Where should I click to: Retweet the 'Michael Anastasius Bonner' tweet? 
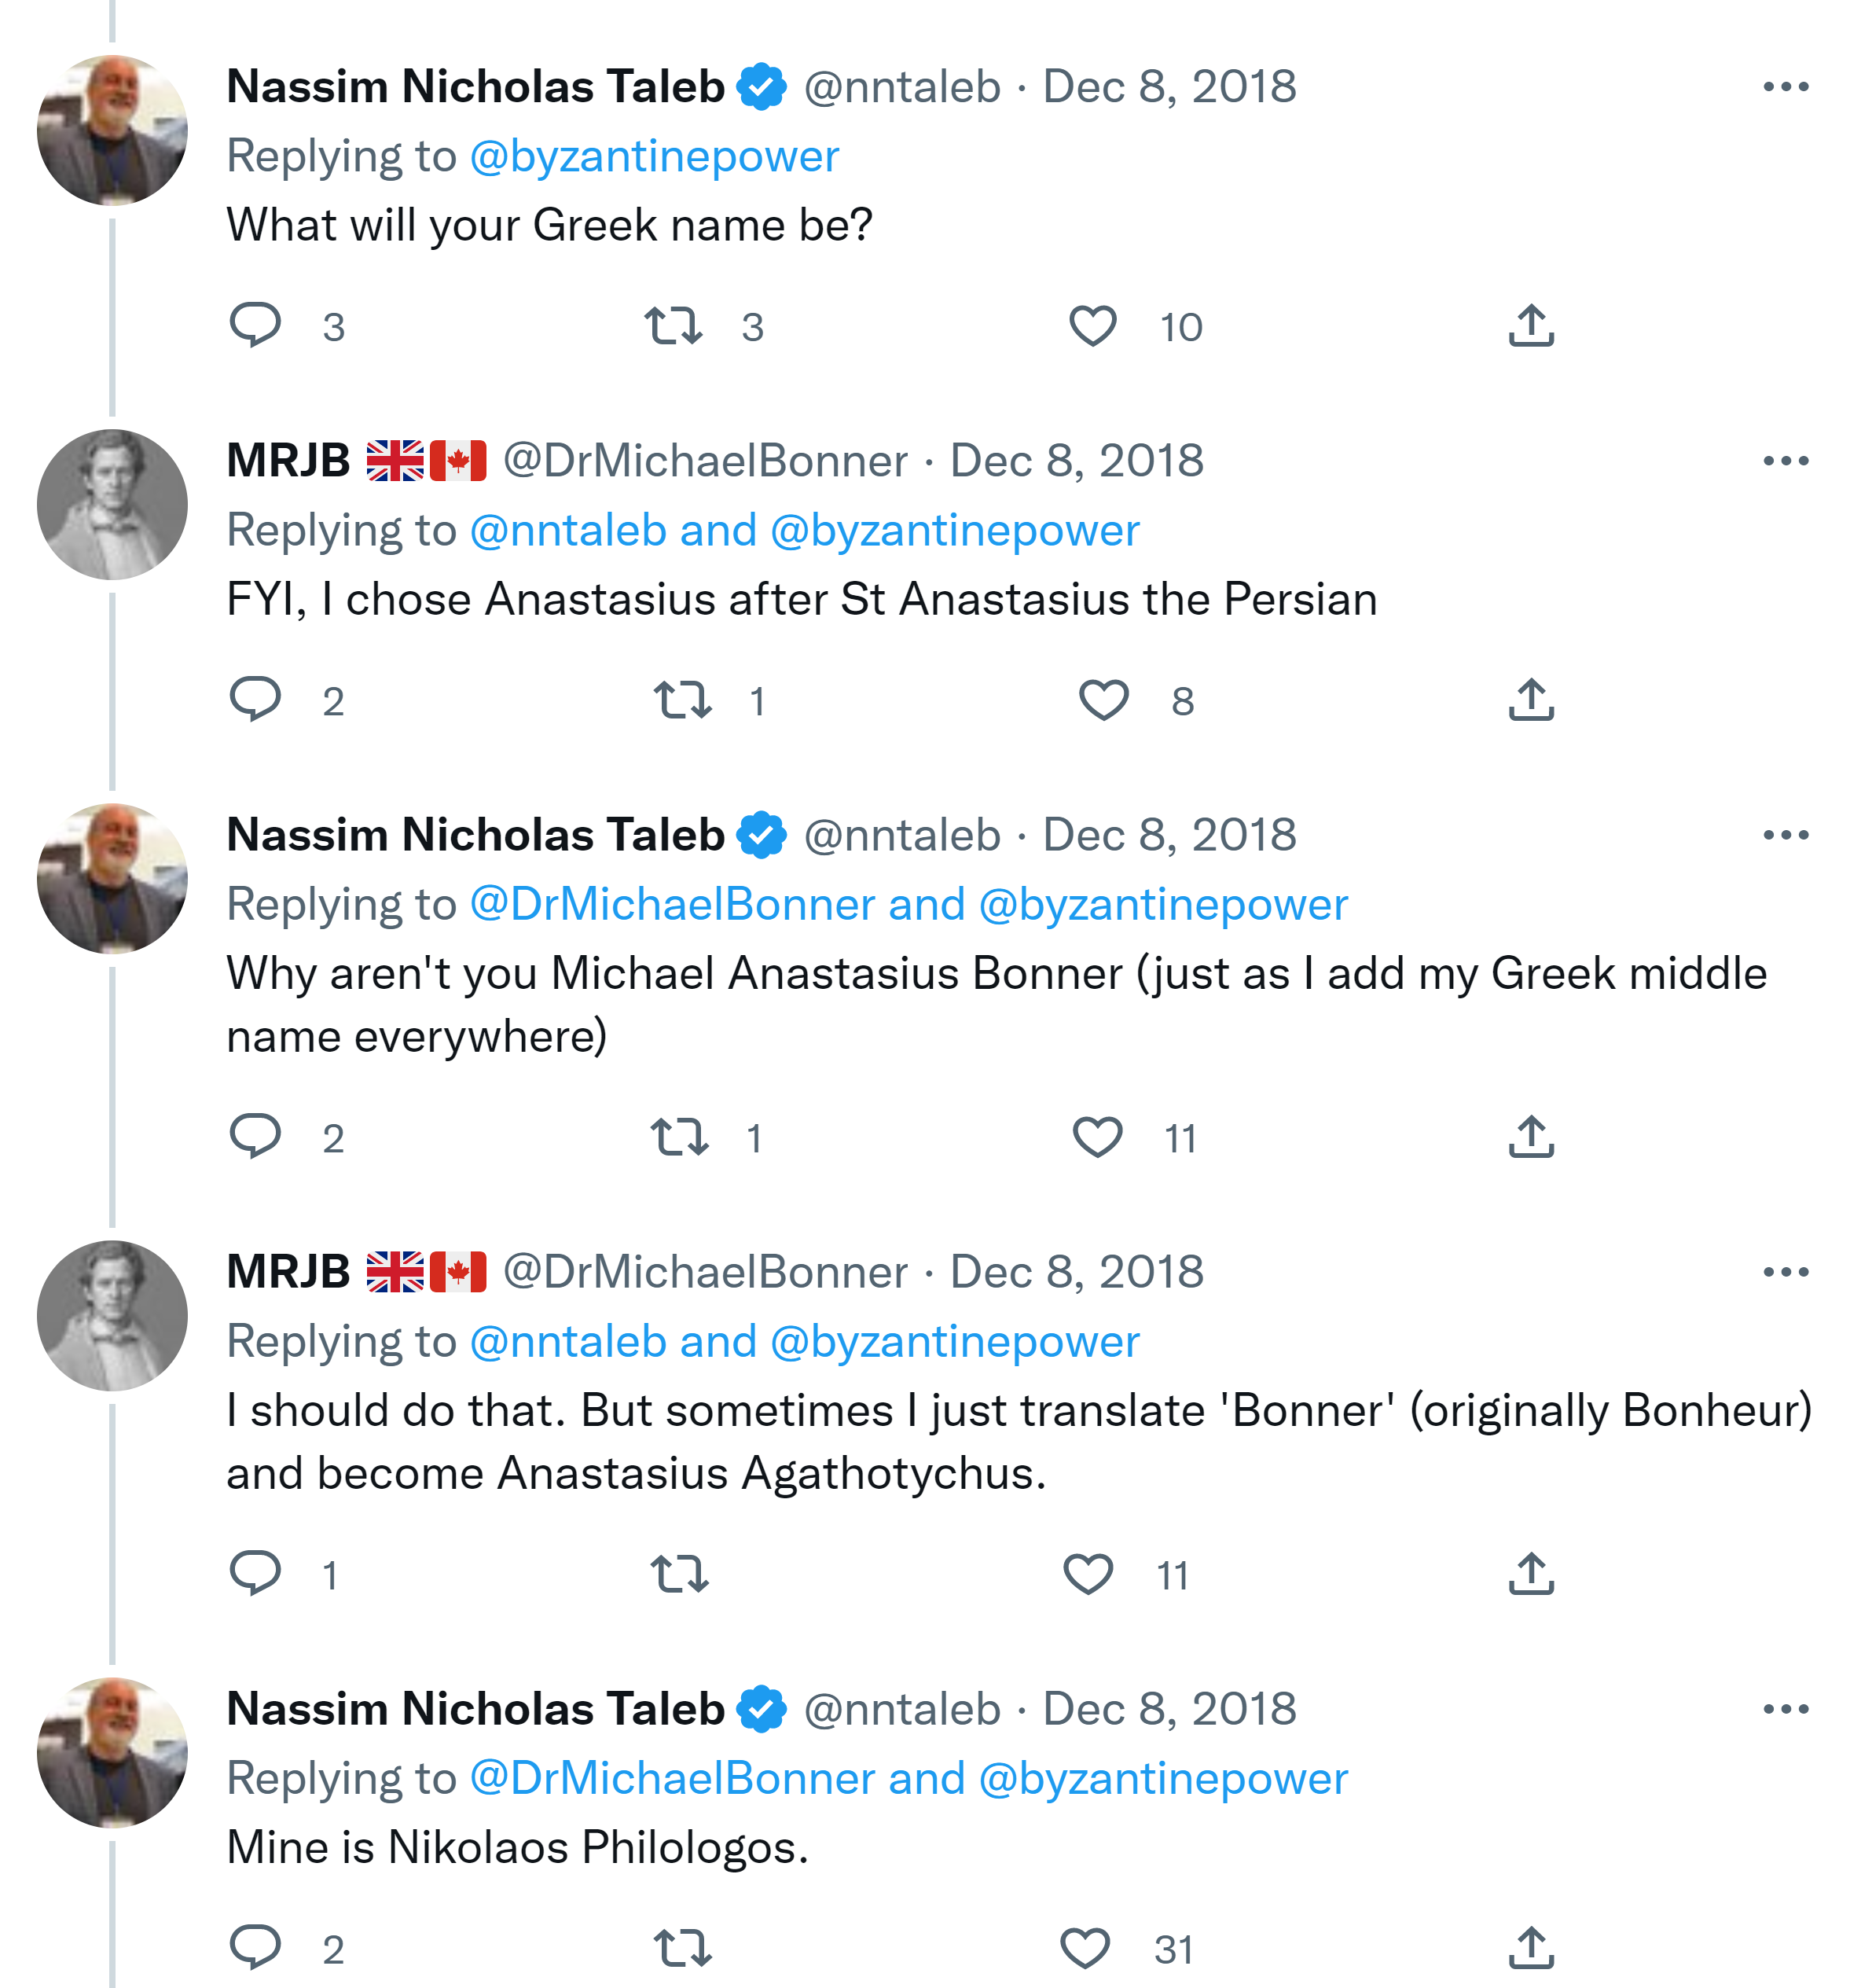(680, 1137)
